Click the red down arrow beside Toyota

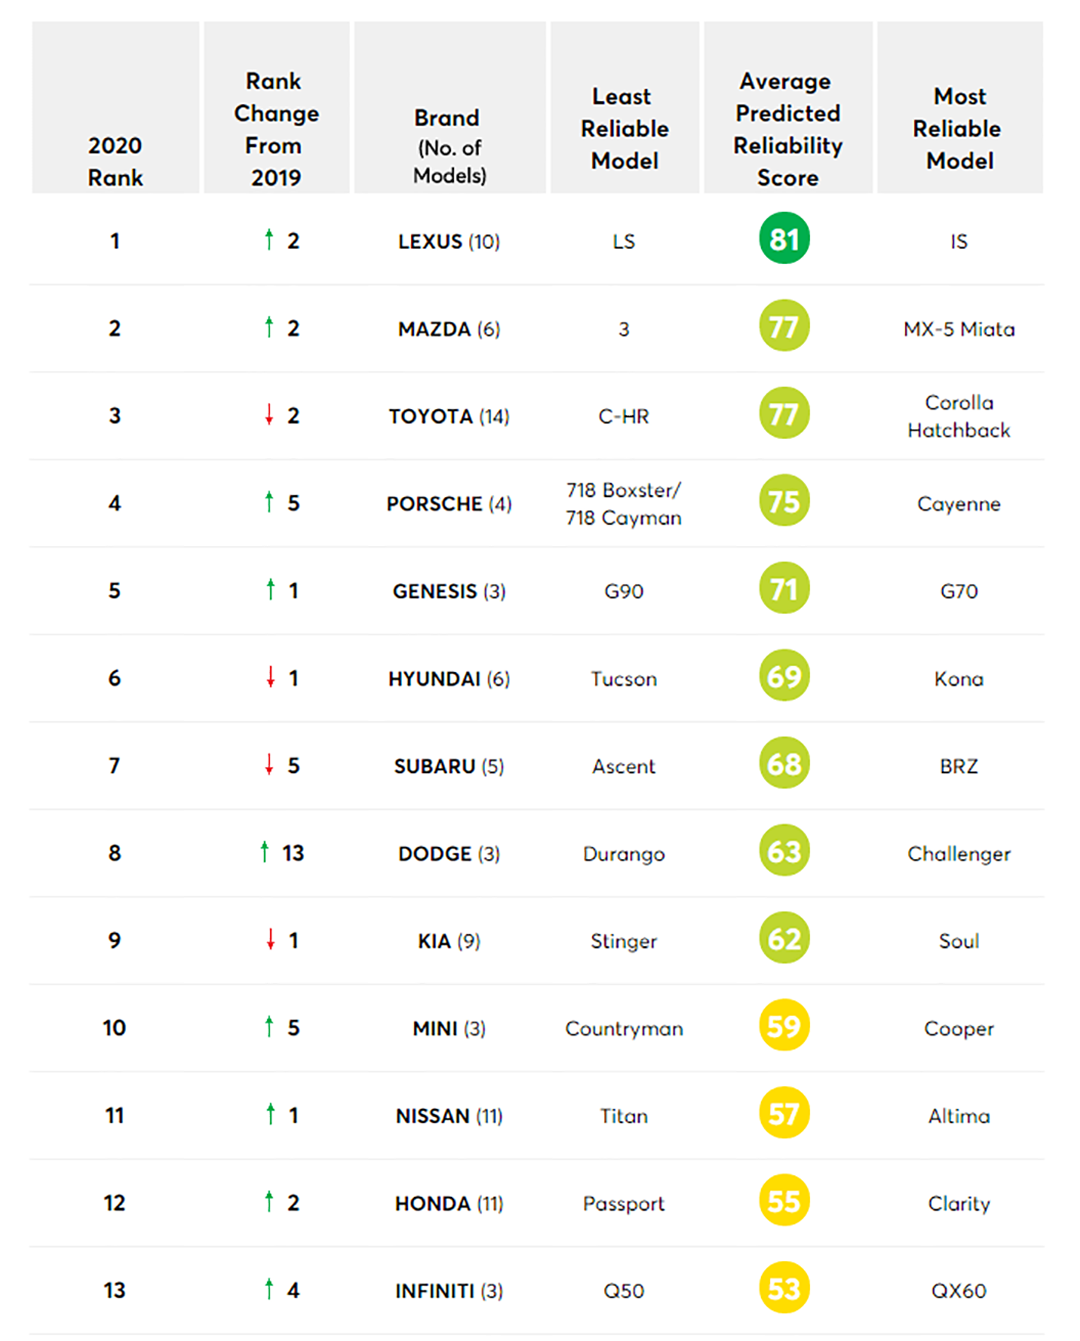tap(269, 415)
